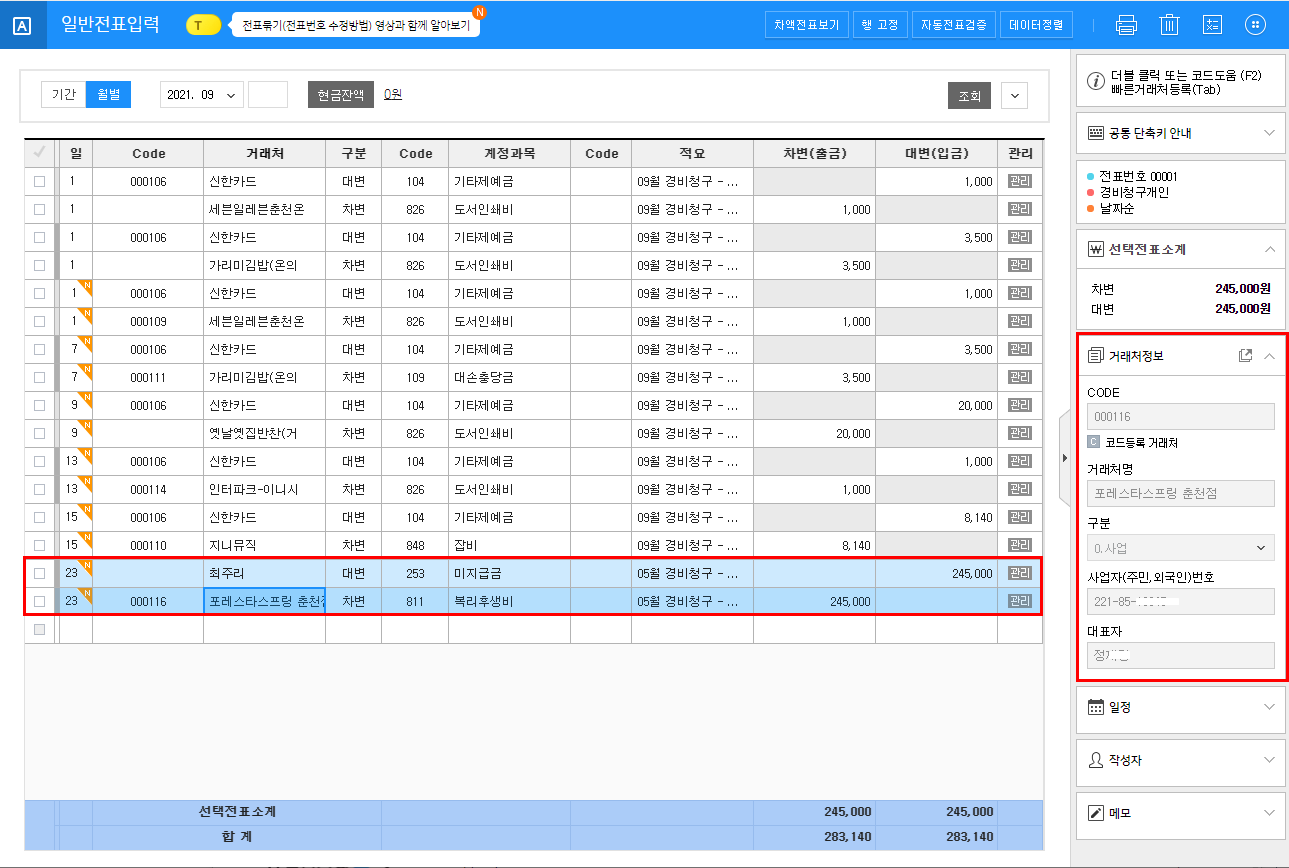Image resolution: width=1289 pixels, height=868 pixels.
Task: Tick the checkbox for the 지니뮤직 row
Action: point(40,546)
